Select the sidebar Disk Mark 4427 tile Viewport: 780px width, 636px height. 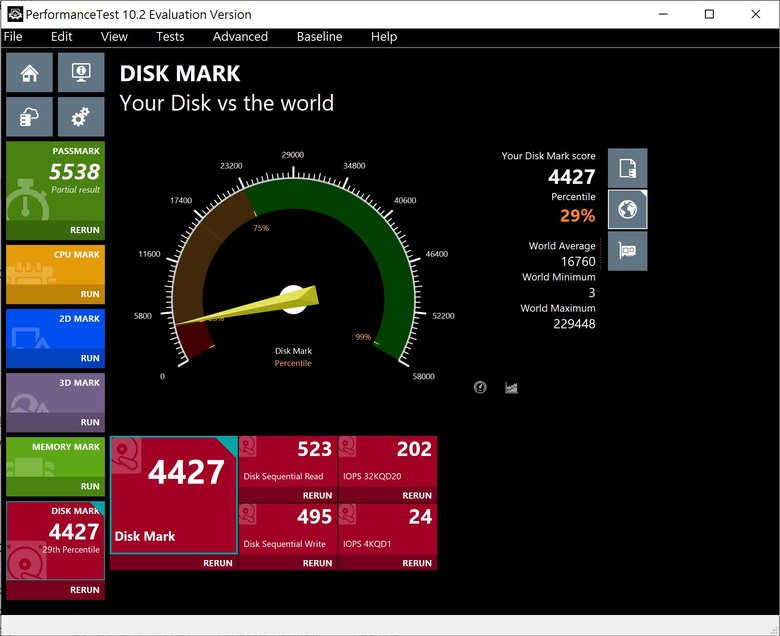point(55,541)
